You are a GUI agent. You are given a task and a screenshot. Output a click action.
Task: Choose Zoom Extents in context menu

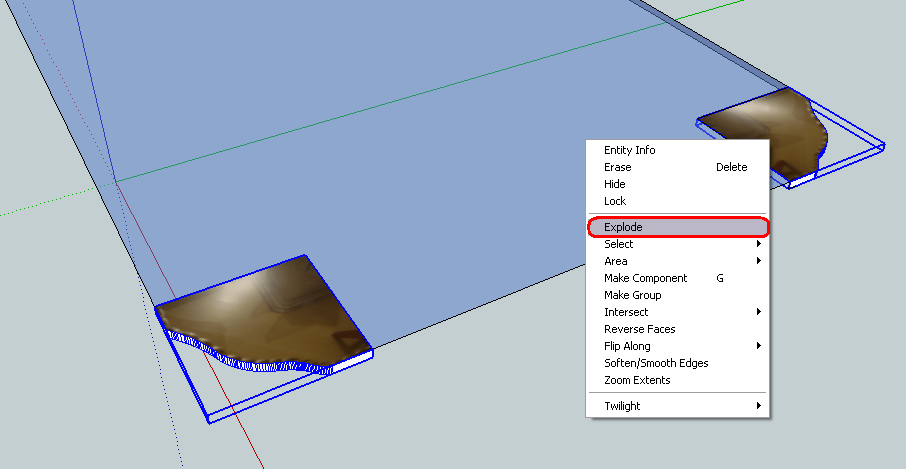[677, 380]
